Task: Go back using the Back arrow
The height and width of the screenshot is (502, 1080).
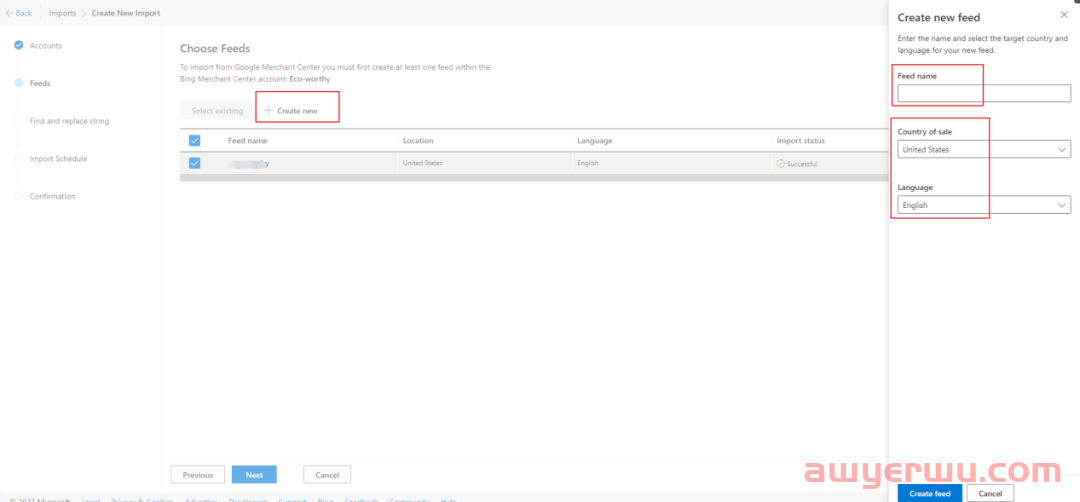Action: 19,13
